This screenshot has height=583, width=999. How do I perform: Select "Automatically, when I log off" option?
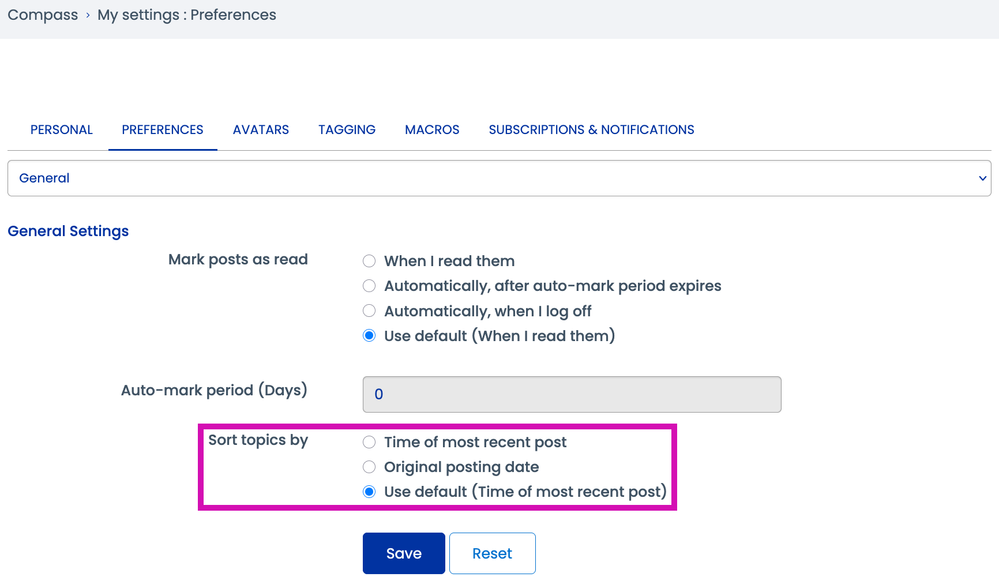[x=369, y=311]
